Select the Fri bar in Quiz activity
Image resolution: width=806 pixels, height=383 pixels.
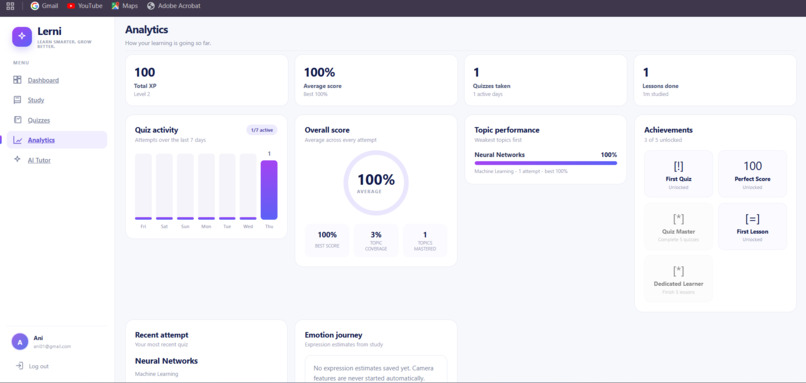pyautogui.click(x=143, y=187)
